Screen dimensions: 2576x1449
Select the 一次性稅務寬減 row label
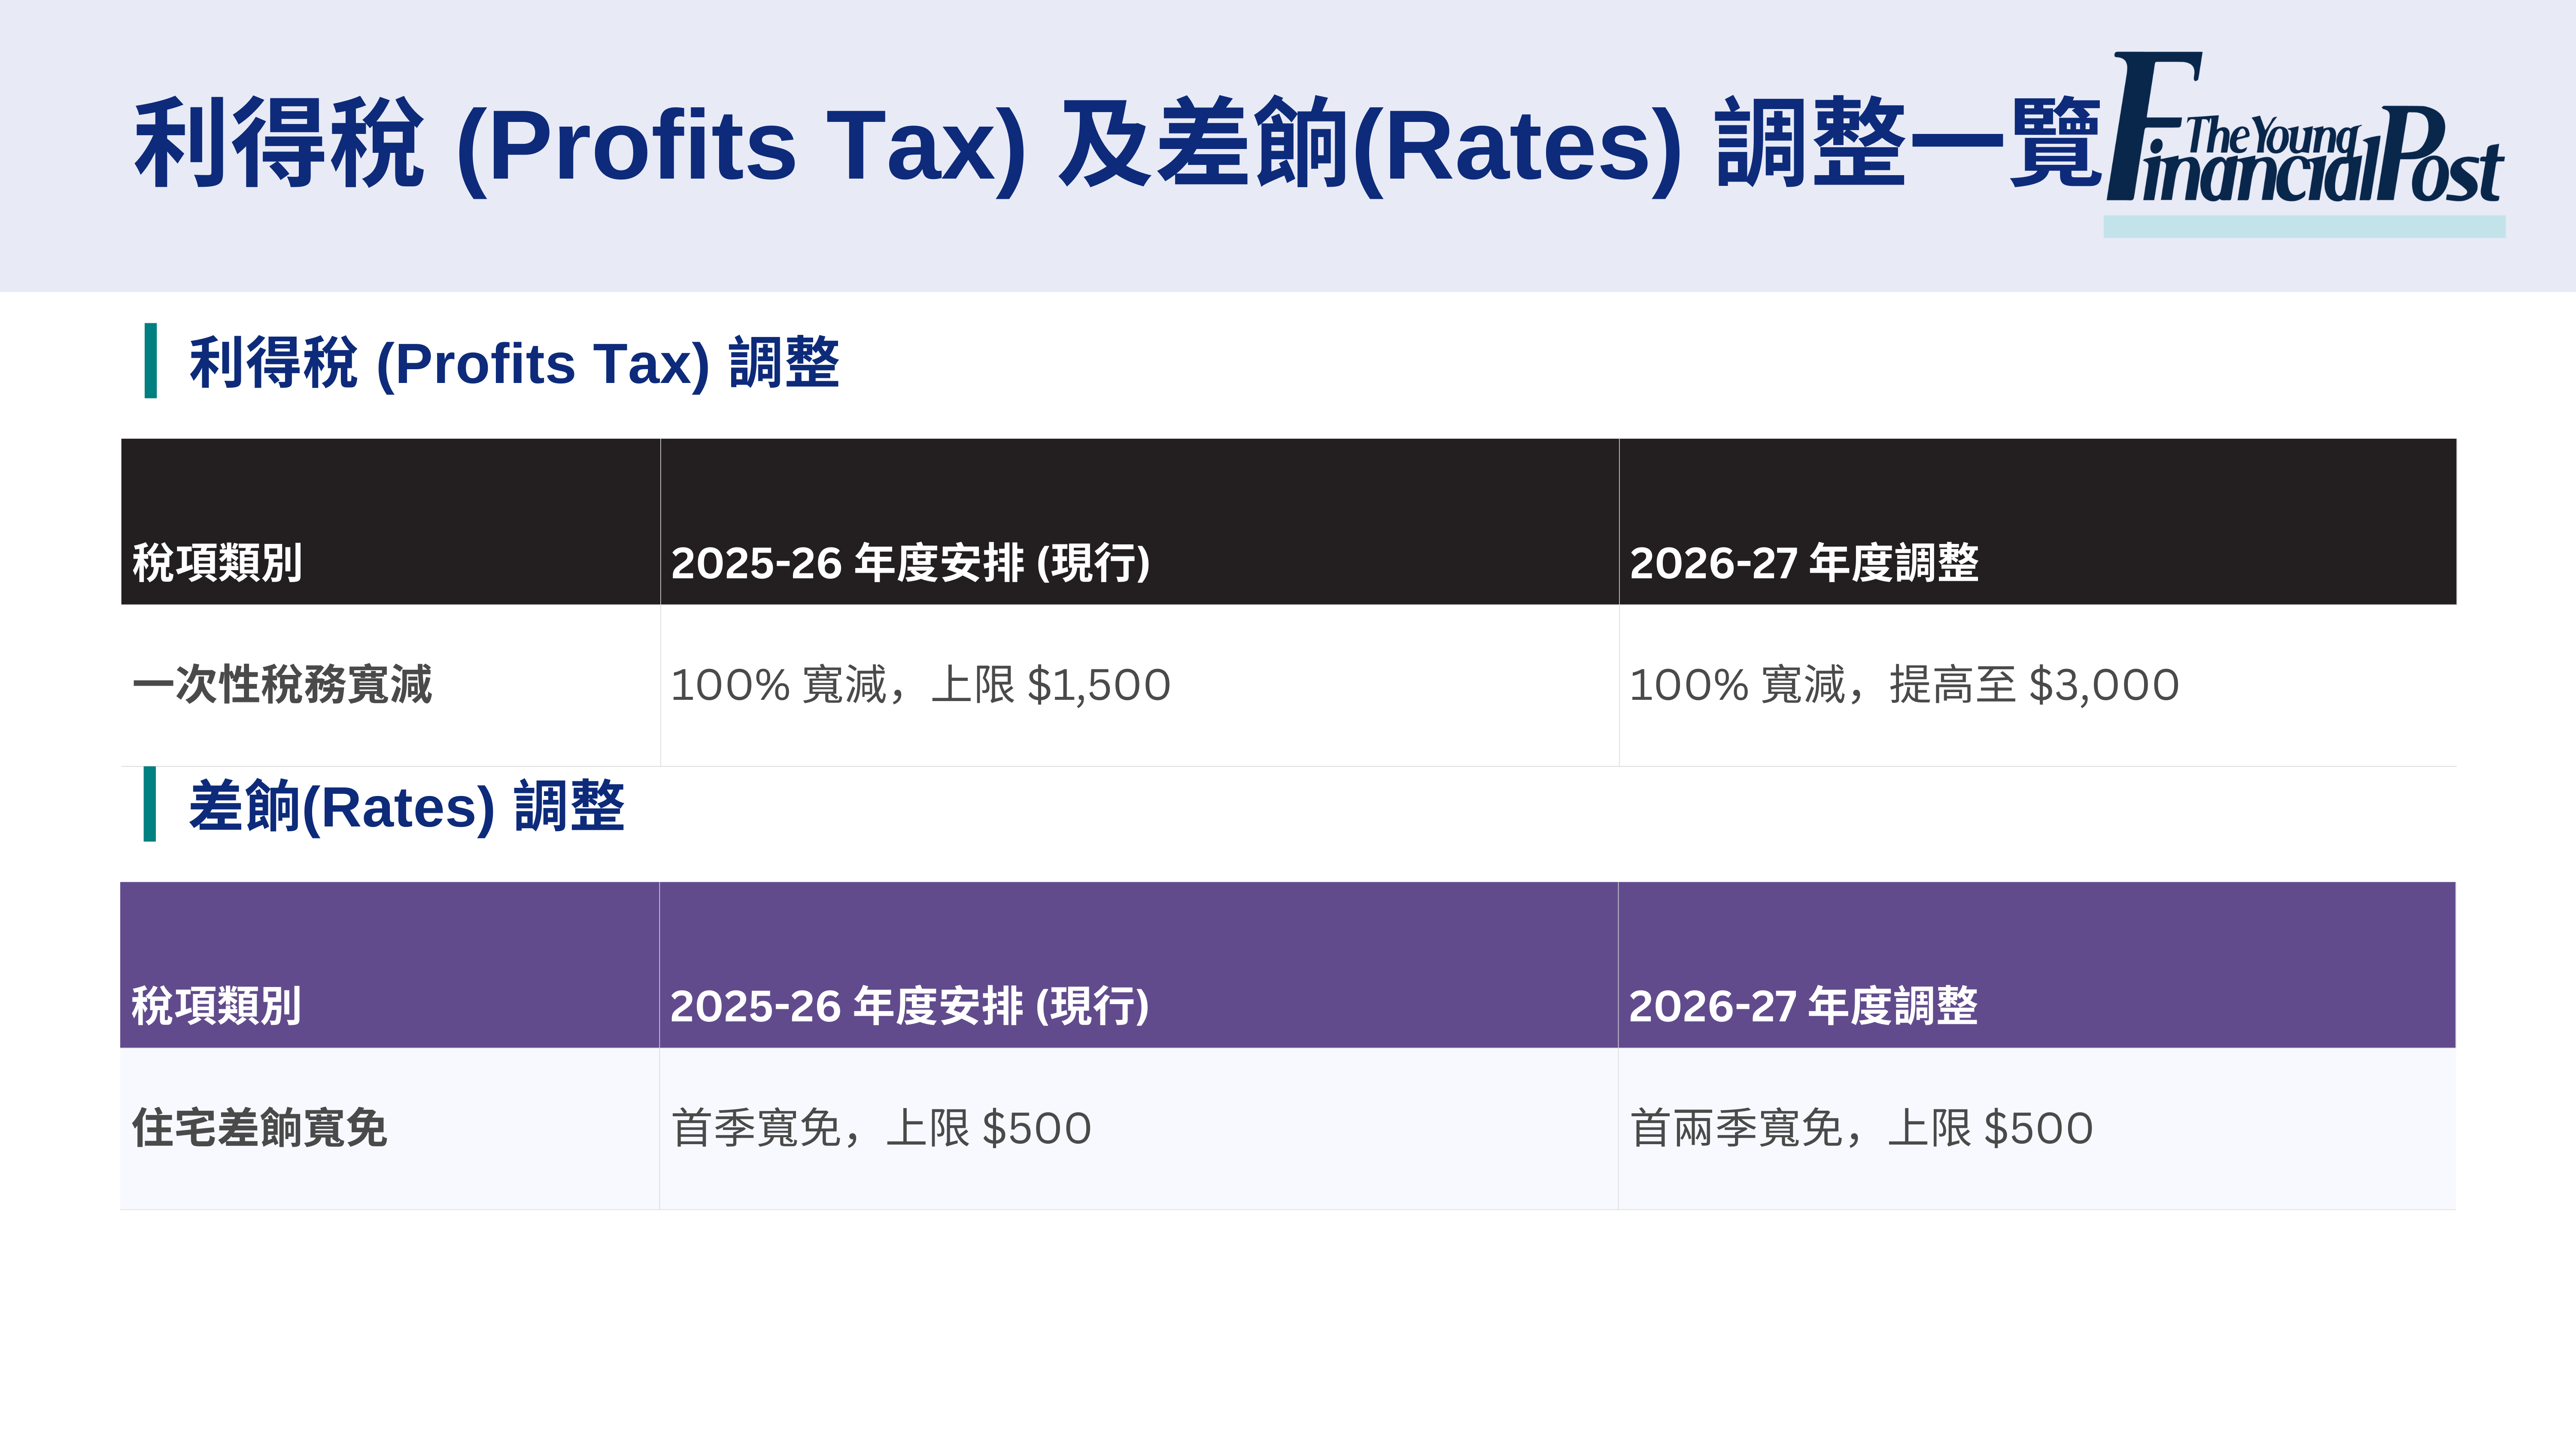(282, 685)
